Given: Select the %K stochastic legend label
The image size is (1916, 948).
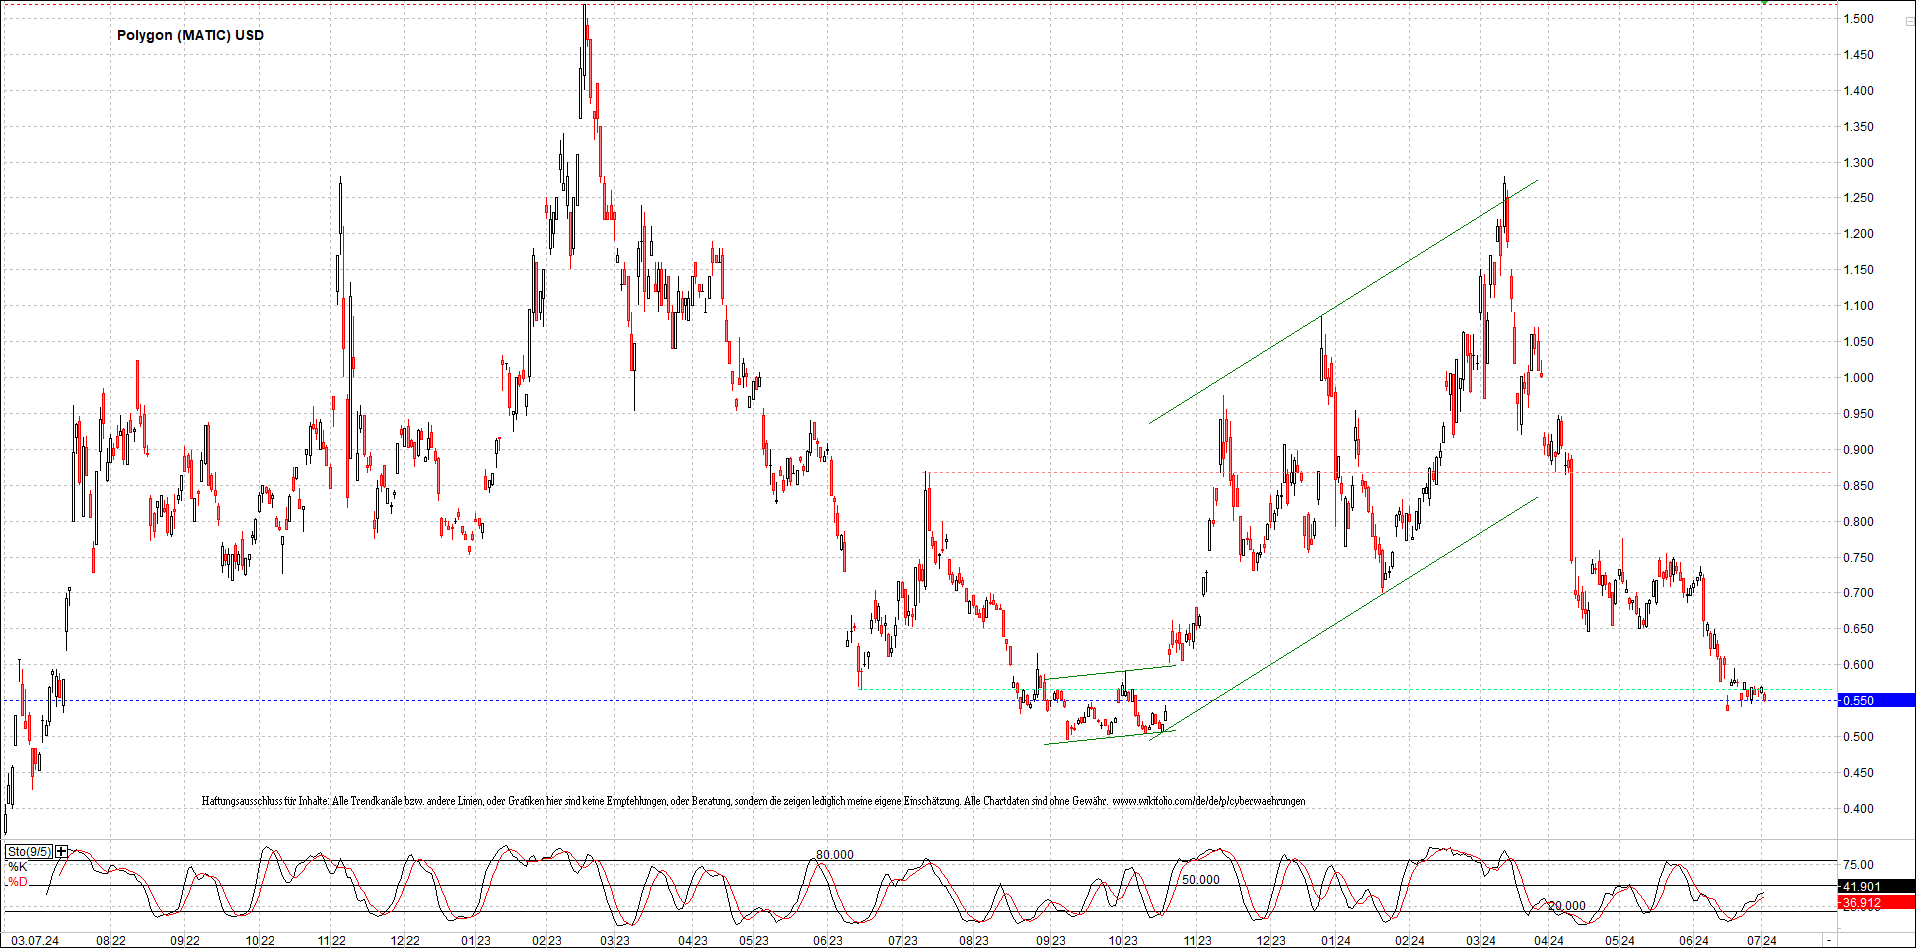Looking at the screenshot, I should click(x=17, y=867).
